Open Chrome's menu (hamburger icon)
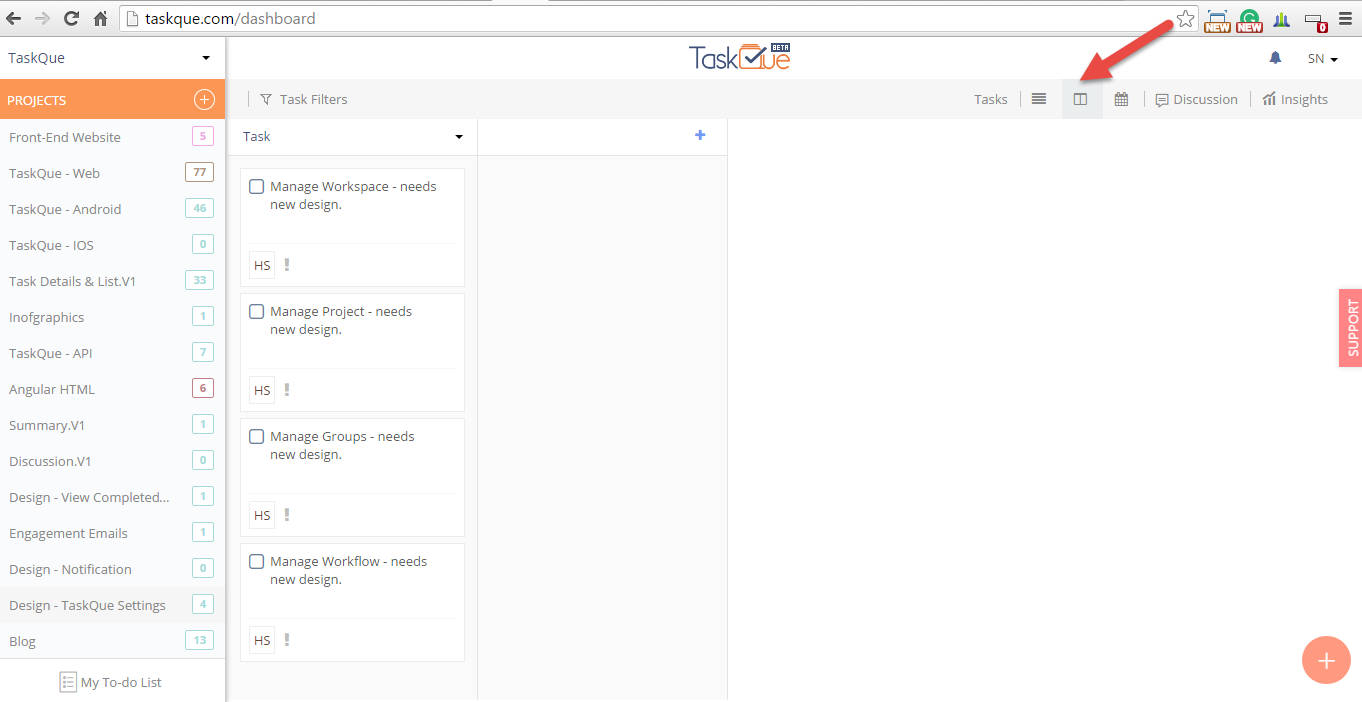 click(1345, 18)
